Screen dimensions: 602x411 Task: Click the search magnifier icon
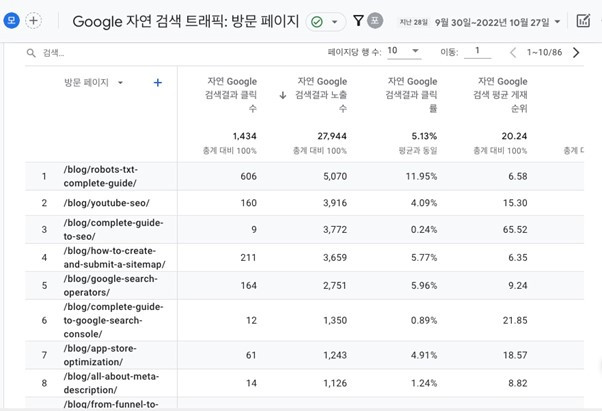tap(31, 53)
